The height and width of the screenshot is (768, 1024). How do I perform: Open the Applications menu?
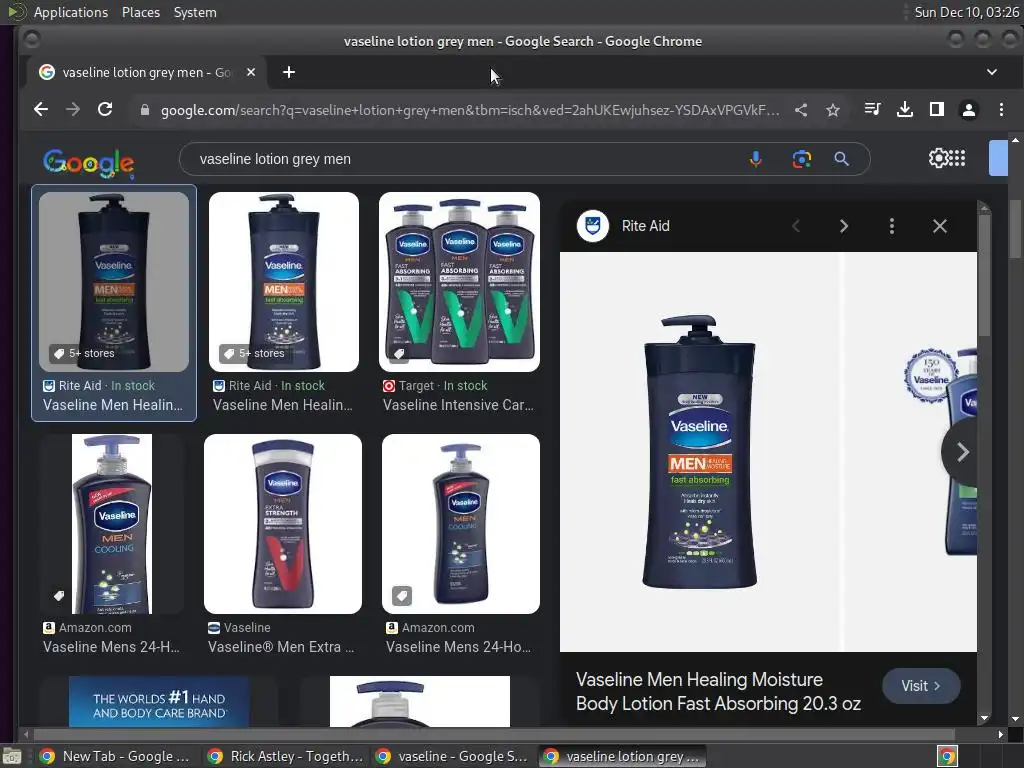click(x=71, y=12)
